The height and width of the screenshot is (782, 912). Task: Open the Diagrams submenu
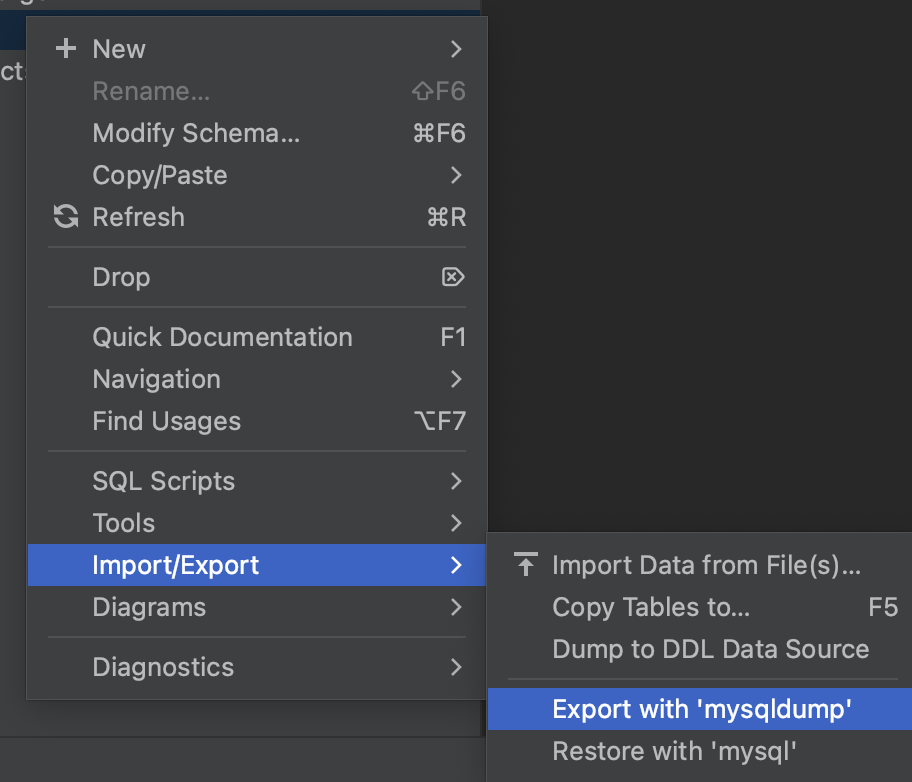click(x=256, y=607)
